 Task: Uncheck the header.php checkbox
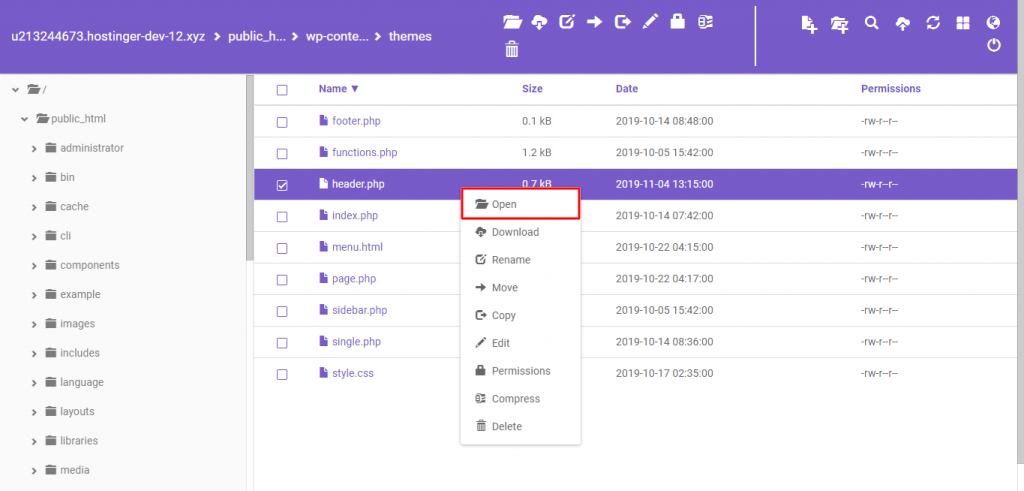282,185
